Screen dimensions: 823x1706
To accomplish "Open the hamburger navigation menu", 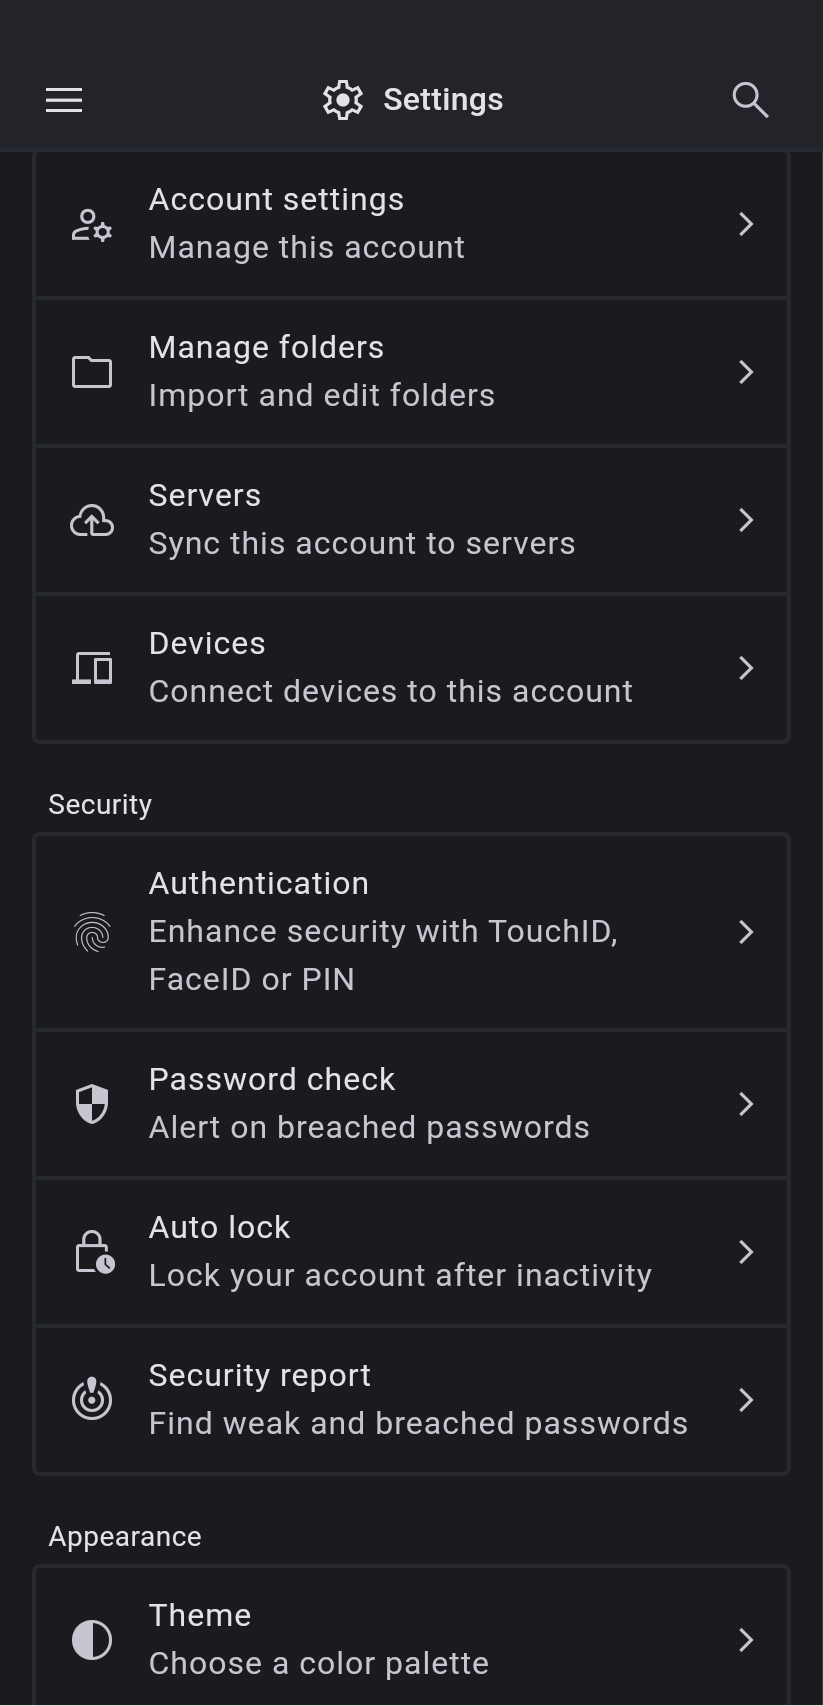I will click(x=64, y=100).
